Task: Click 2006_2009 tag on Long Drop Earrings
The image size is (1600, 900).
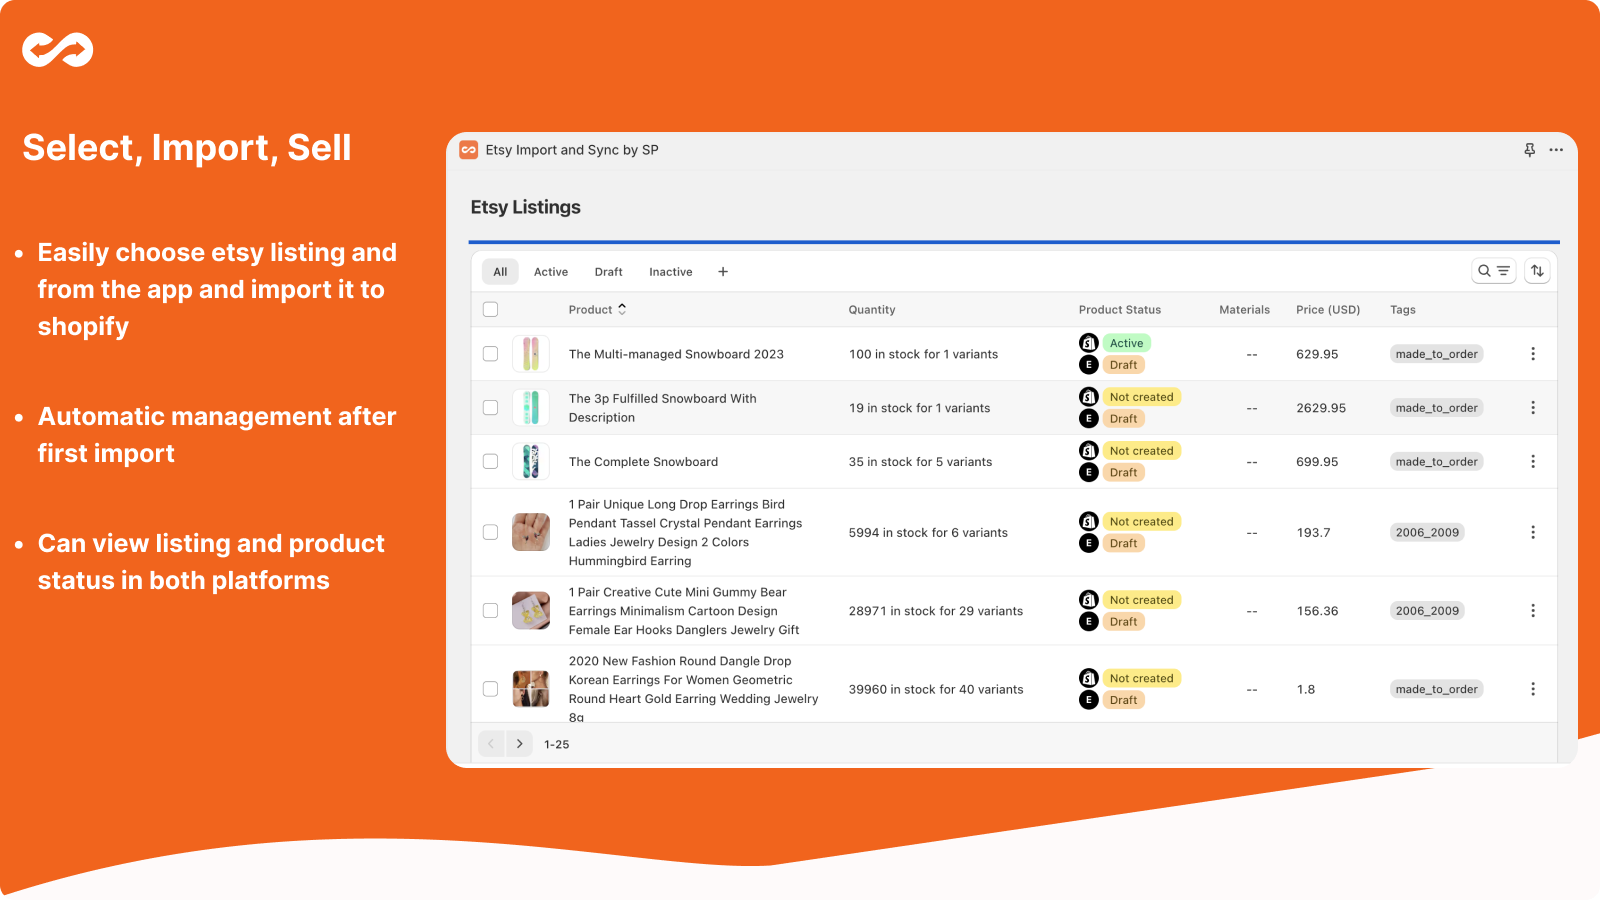Action: [1428, 533]
